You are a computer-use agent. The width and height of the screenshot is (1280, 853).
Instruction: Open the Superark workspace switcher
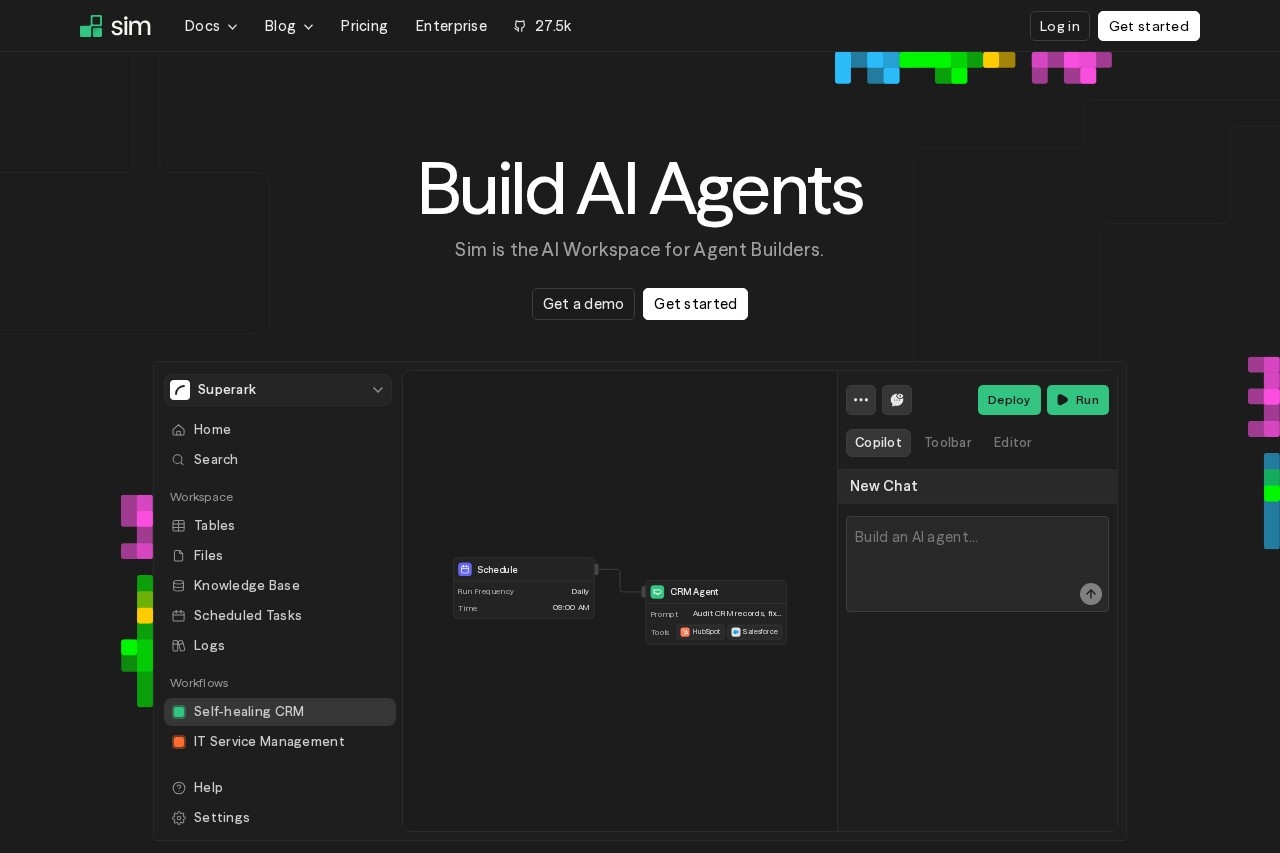pyautogui.click(x=278, y=390)
